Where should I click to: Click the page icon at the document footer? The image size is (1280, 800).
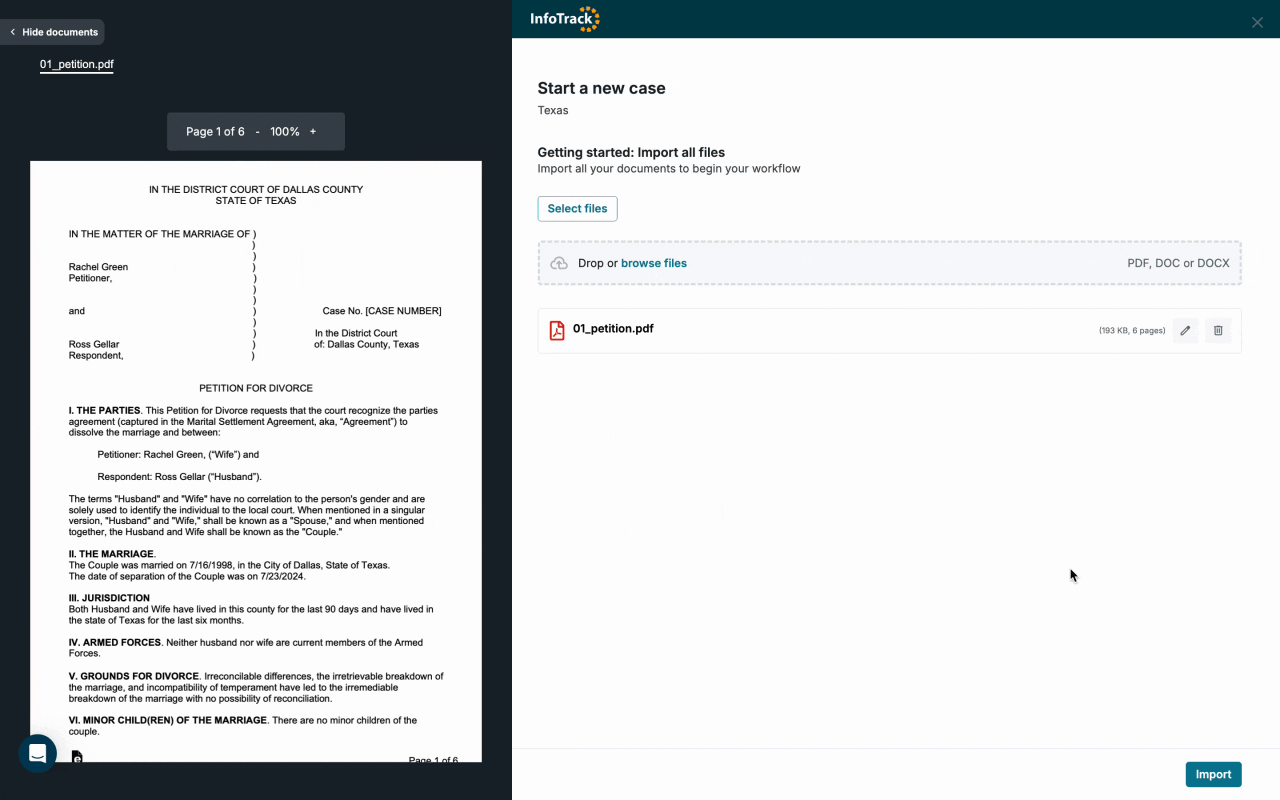pos(77,757)
